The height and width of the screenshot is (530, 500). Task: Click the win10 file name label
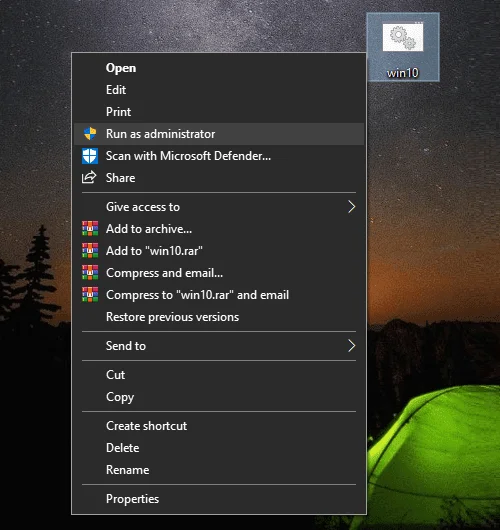coord(403,73)
